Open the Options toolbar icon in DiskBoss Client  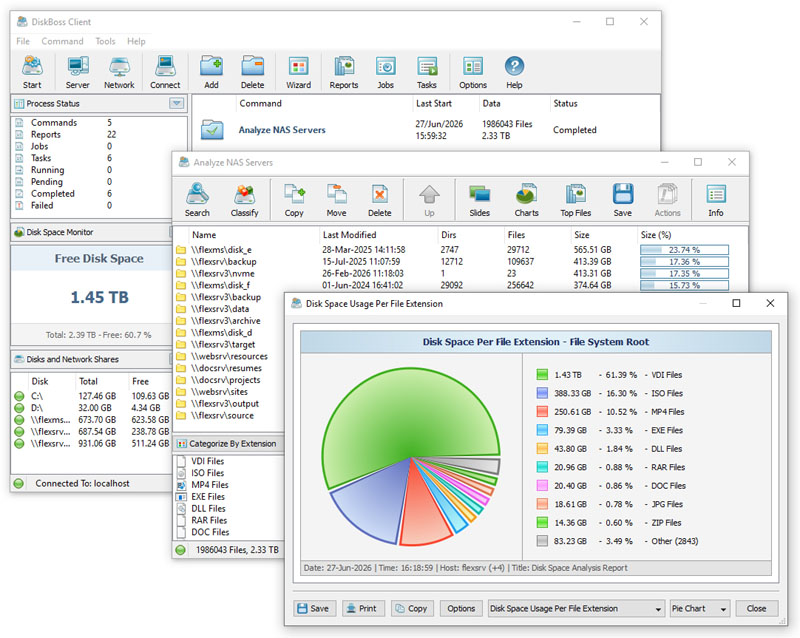coord(473,72)
